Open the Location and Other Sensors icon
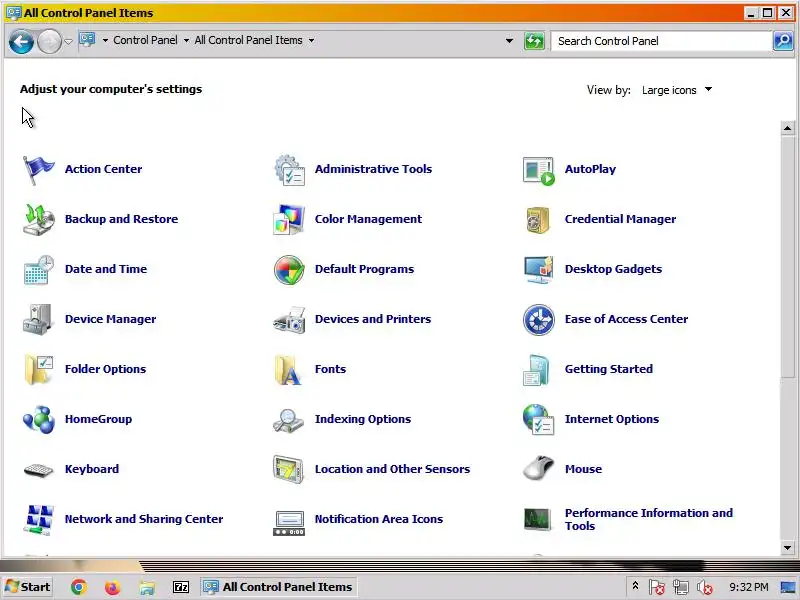This screenshot has height=600, width=800. [x=289, y=469]
